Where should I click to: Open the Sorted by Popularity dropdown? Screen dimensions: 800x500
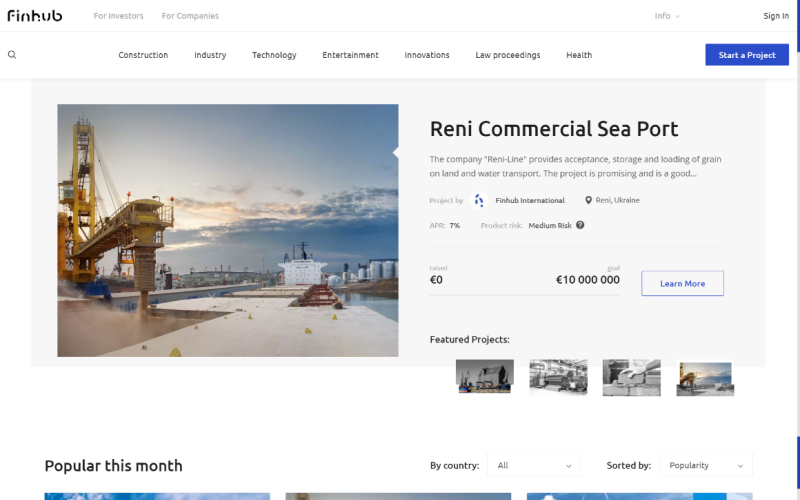click(x=706, y=465)
